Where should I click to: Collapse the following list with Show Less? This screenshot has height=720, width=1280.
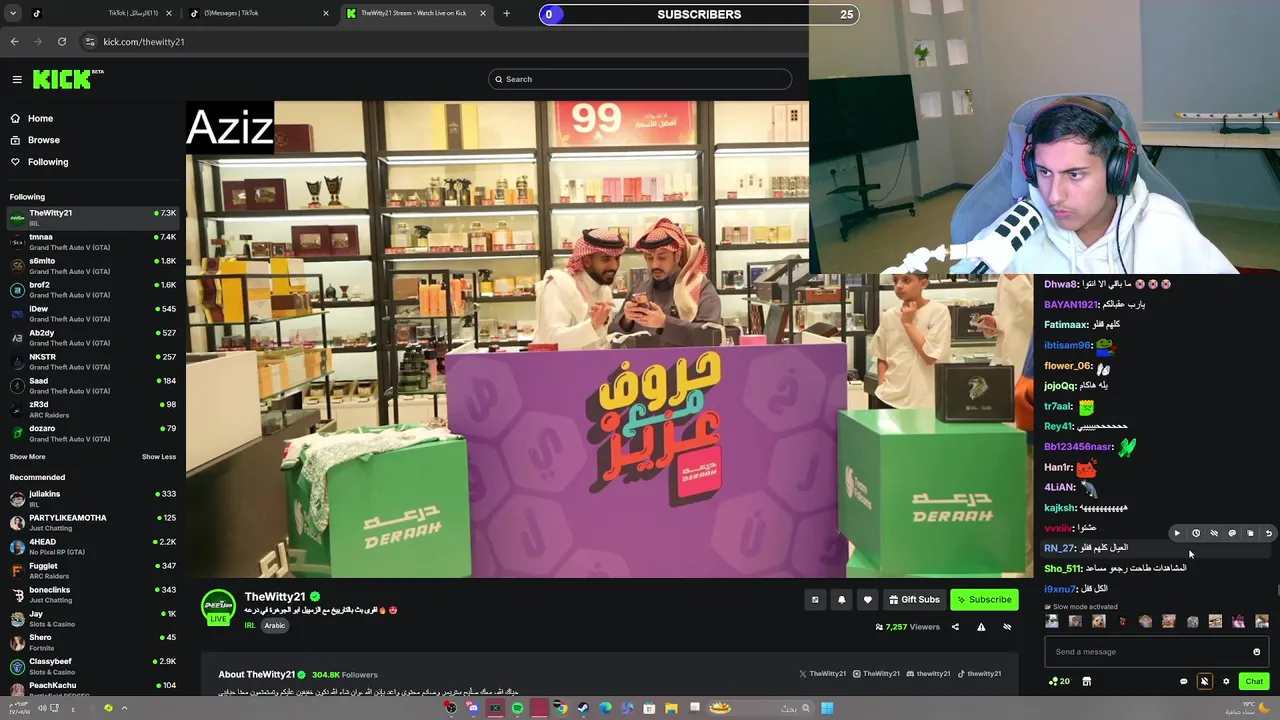pos(159,456)
